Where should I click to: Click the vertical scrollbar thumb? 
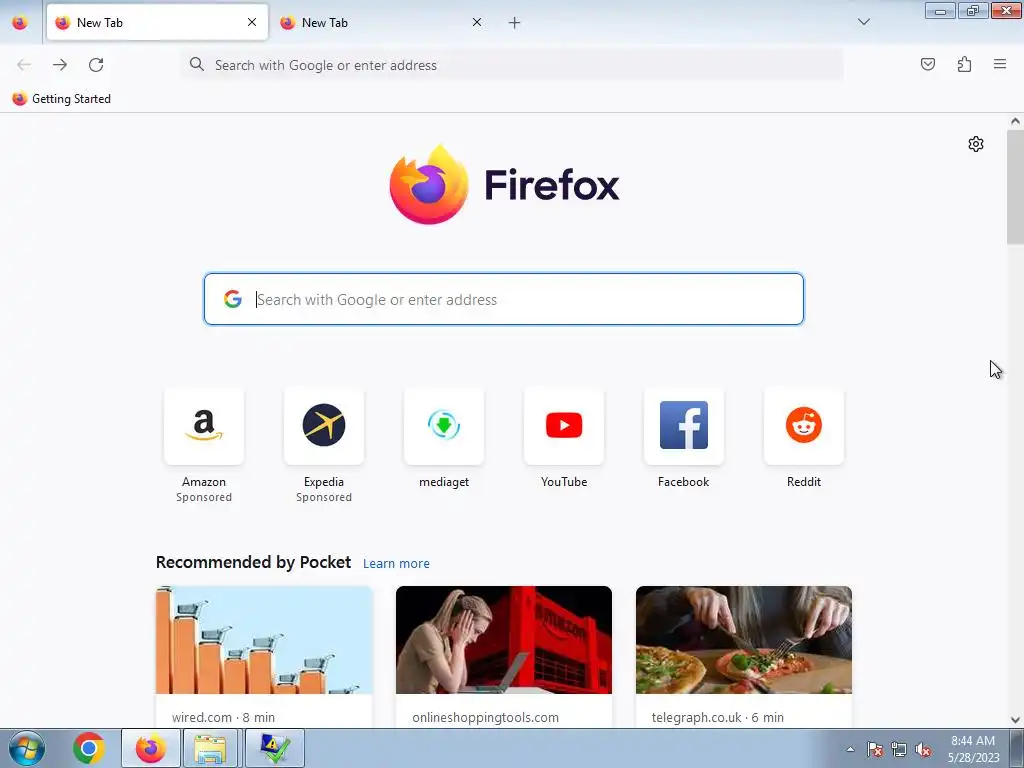(1015, 187)
